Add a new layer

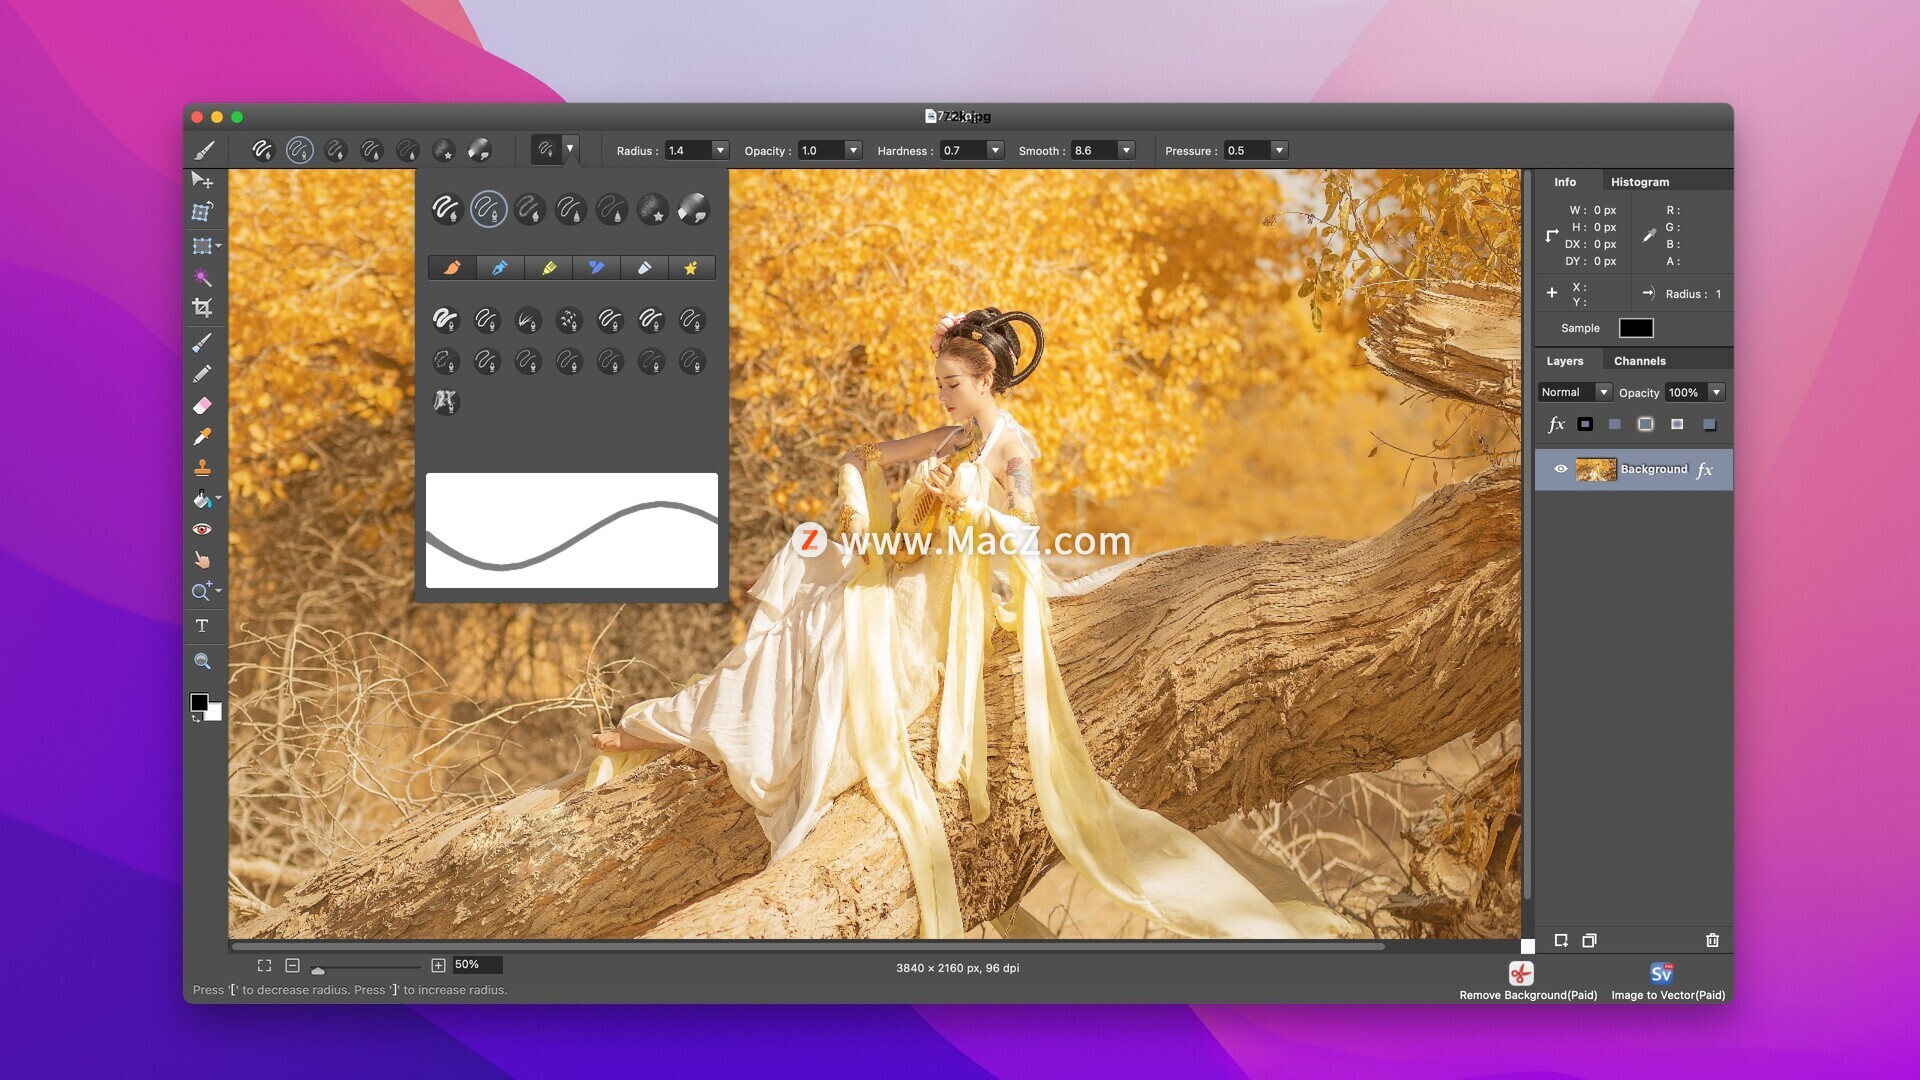1560,940
